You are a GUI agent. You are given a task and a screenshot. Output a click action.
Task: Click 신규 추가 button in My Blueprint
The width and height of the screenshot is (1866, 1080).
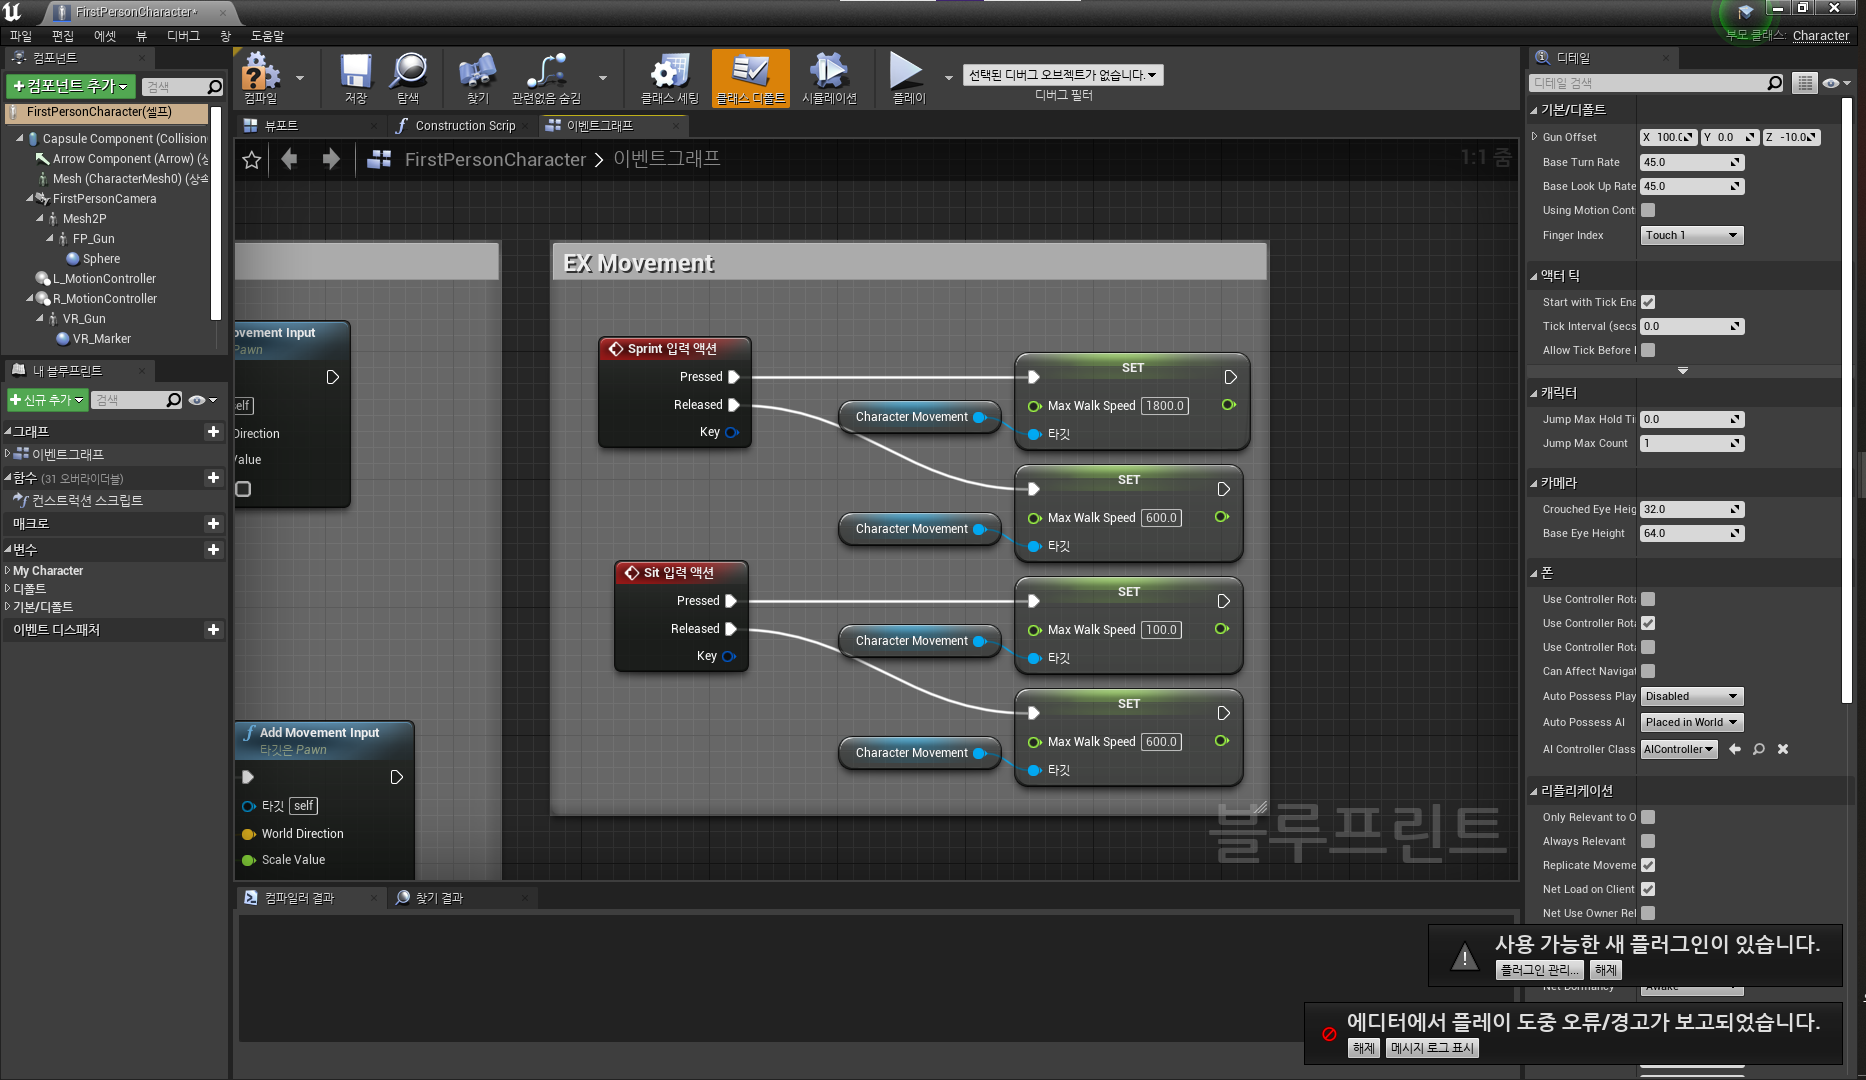pyautogui.click(x=47, y=400)
